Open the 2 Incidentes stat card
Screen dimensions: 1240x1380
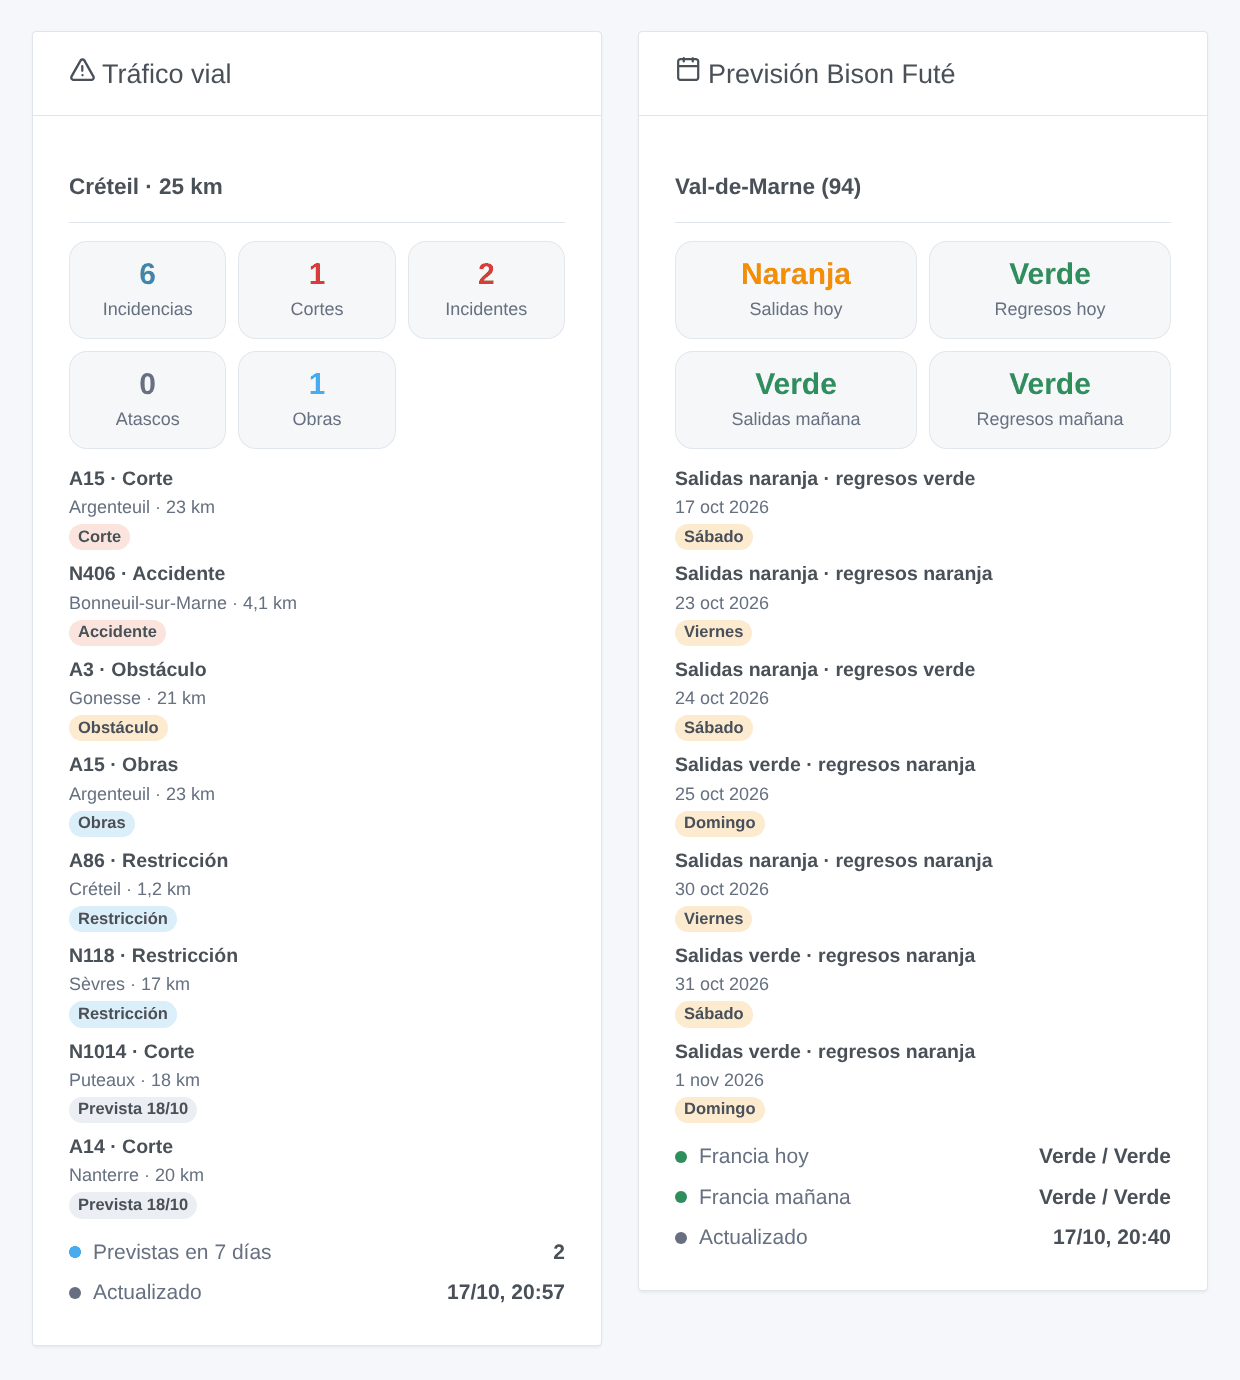pos(486,290)
